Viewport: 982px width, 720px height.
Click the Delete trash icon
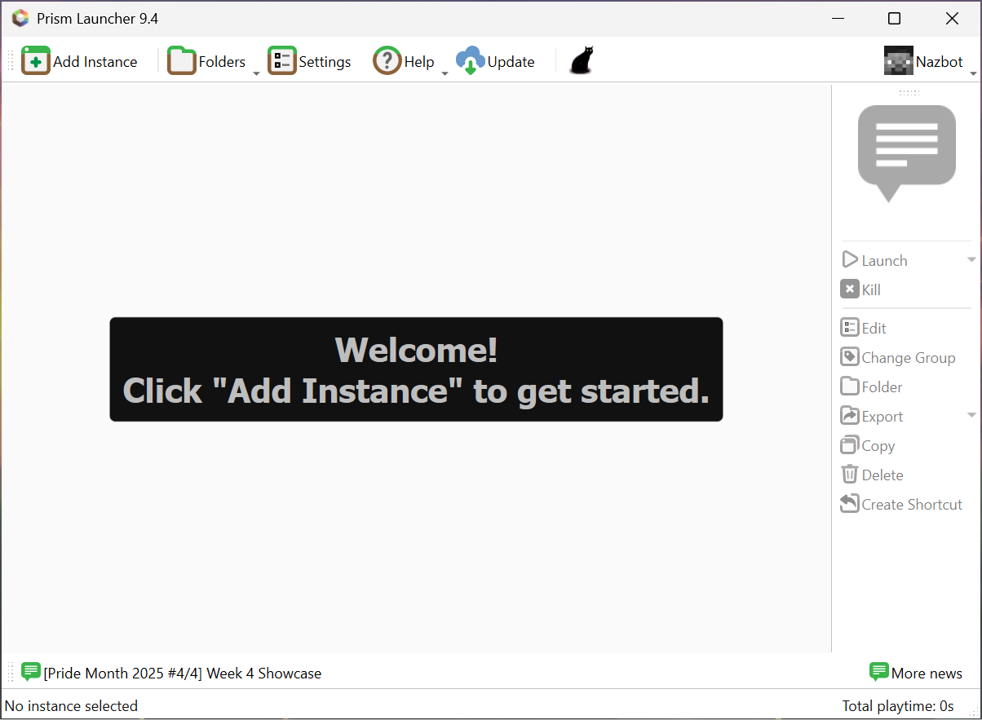point(850,475)
